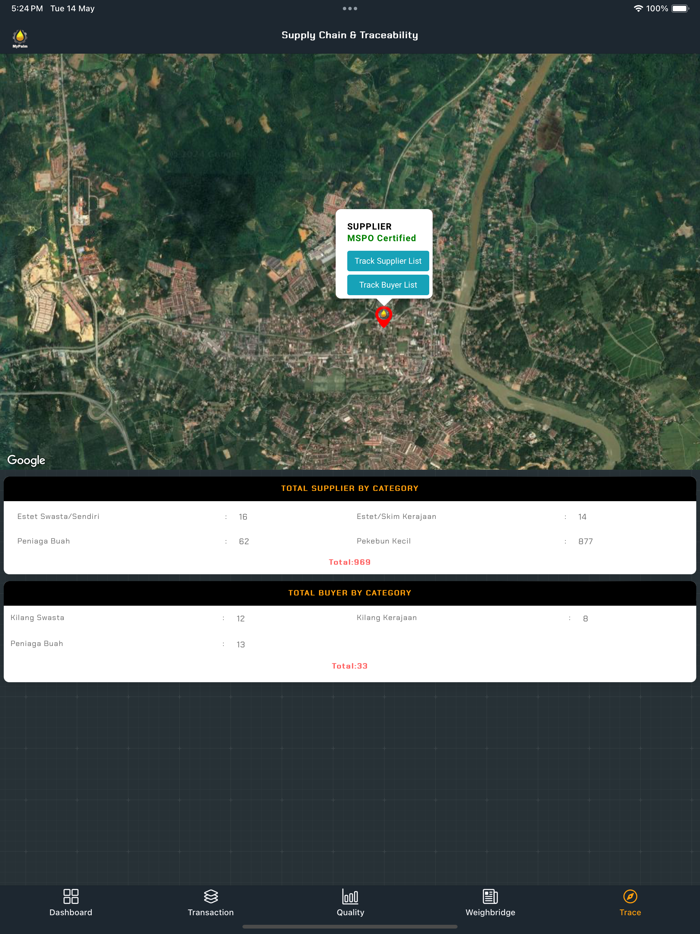Tap the Total Buyer By Category header
Viewport: 700px width, 934px height.
tap(350, 593)
